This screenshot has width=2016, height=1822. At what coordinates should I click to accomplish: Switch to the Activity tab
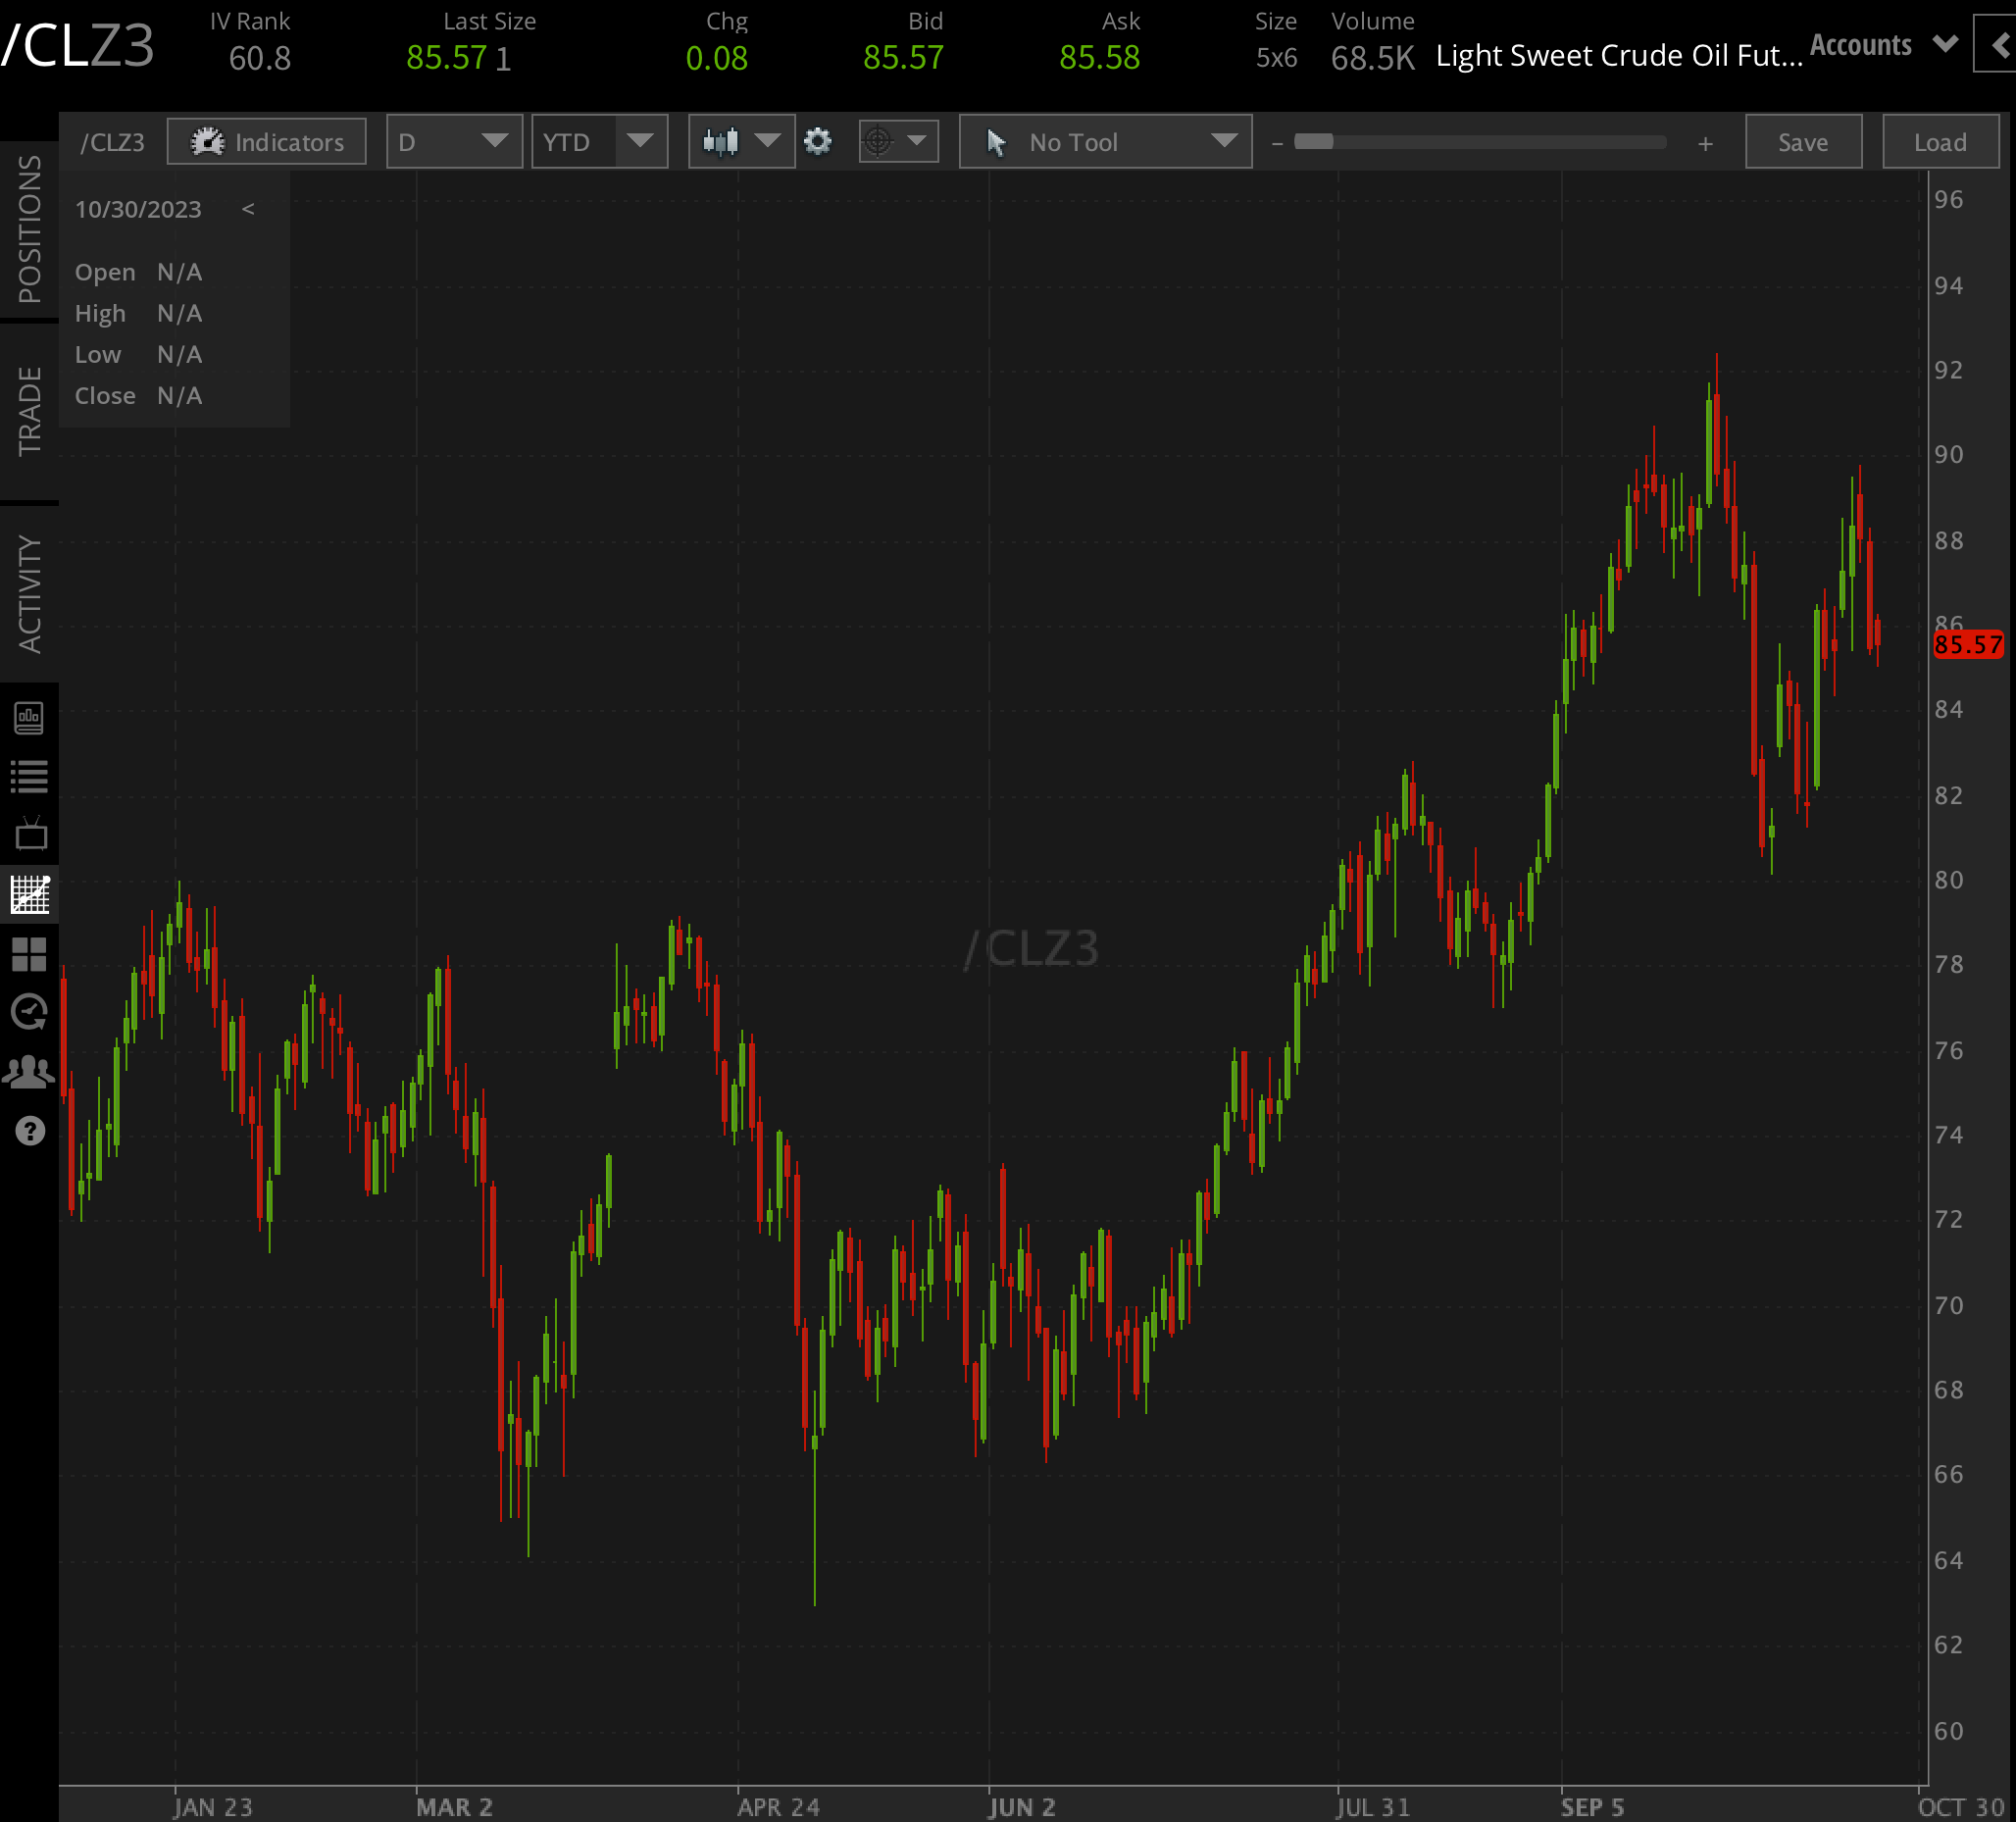click(29, 594)
